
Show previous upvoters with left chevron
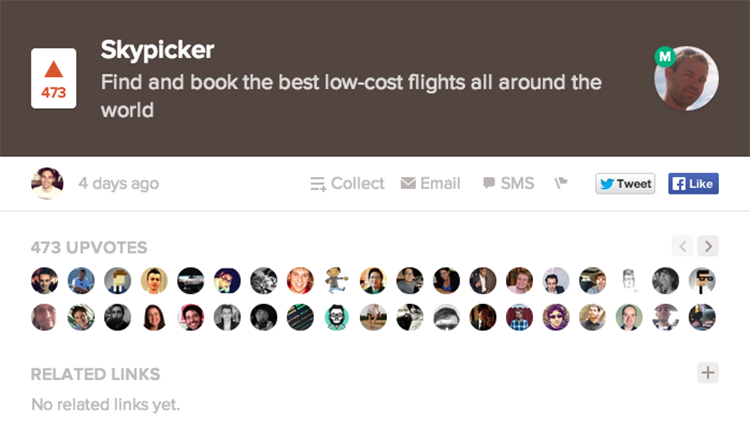click(682, 246)
